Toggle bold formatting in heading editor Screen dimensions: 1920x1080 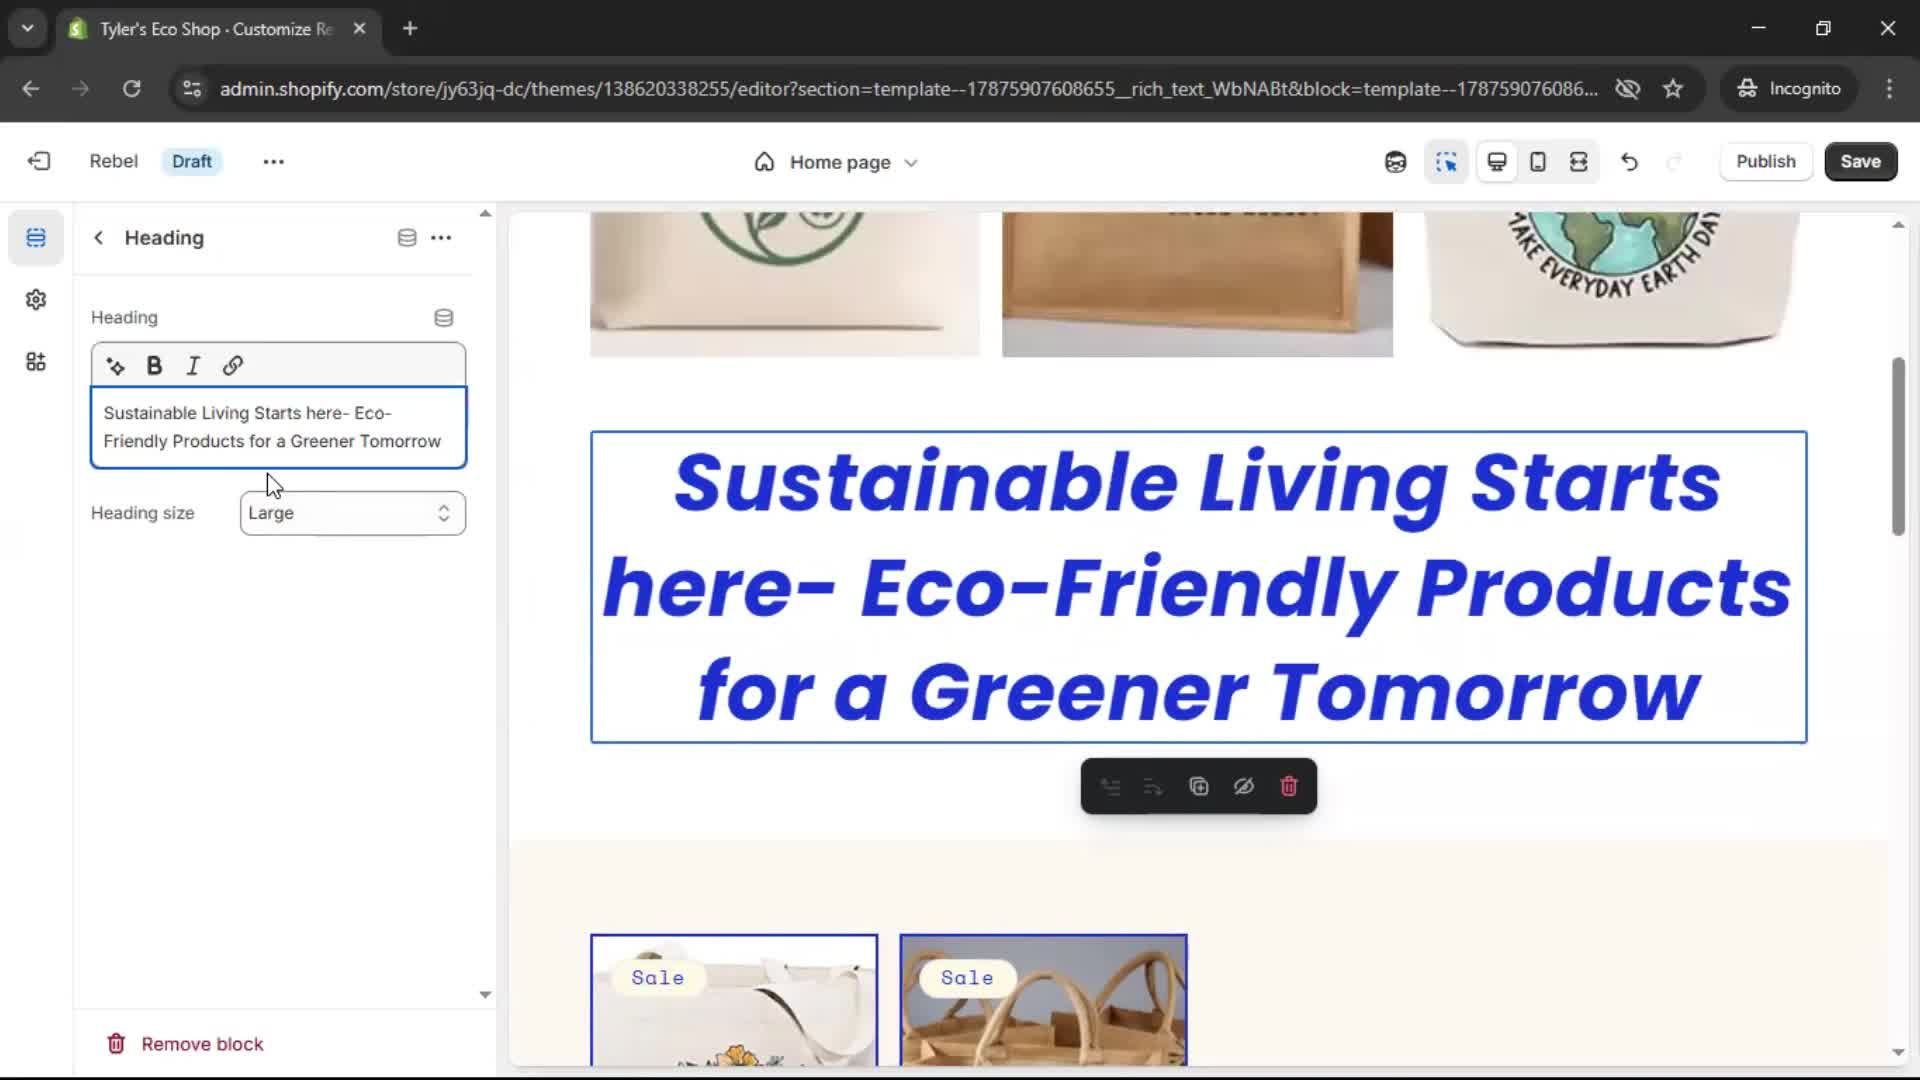154,366
